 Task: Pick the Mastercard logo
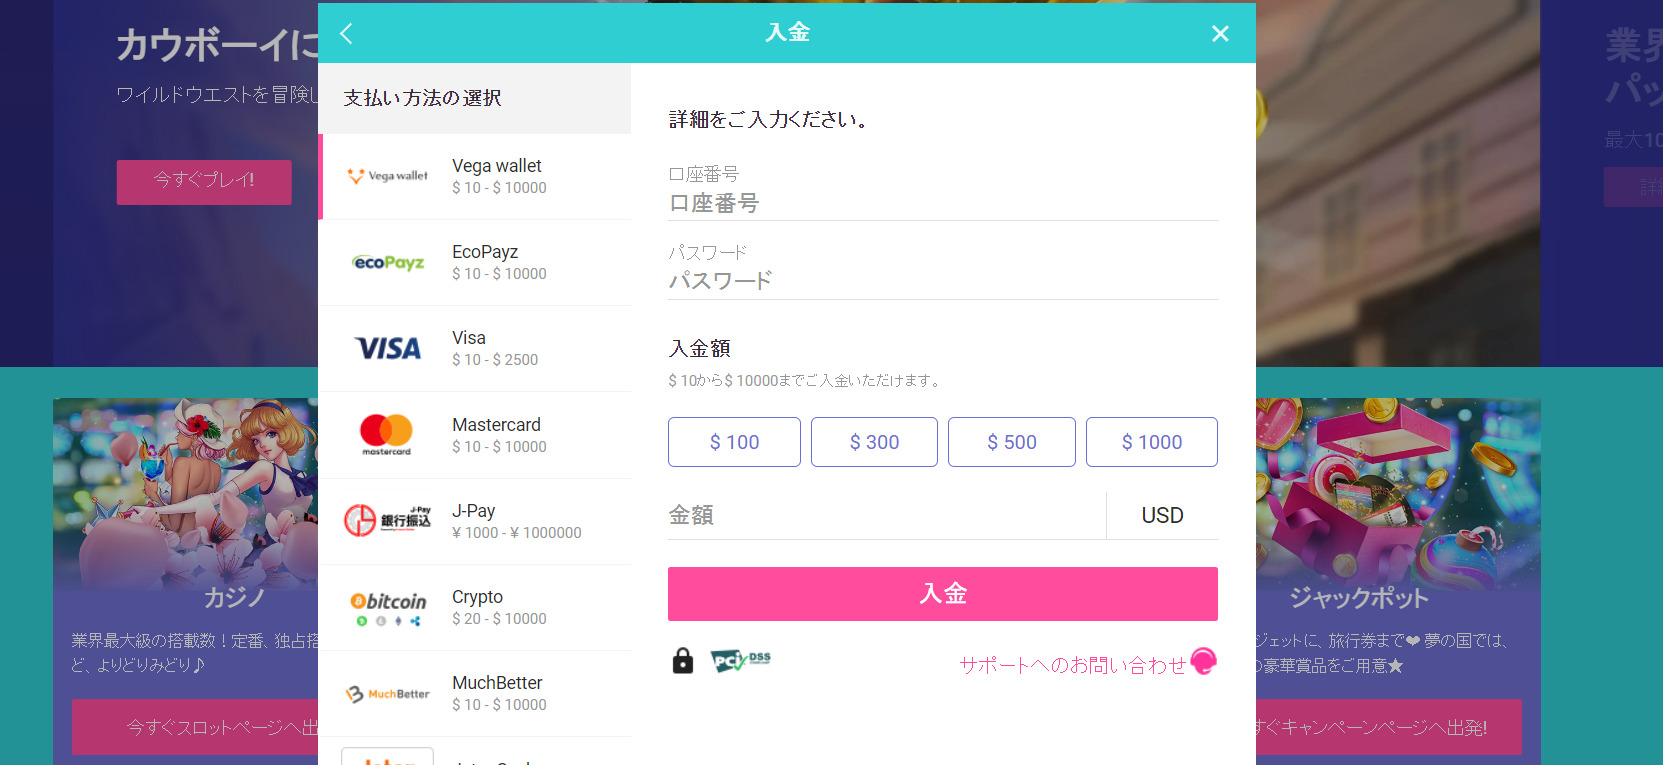point(386,435)
